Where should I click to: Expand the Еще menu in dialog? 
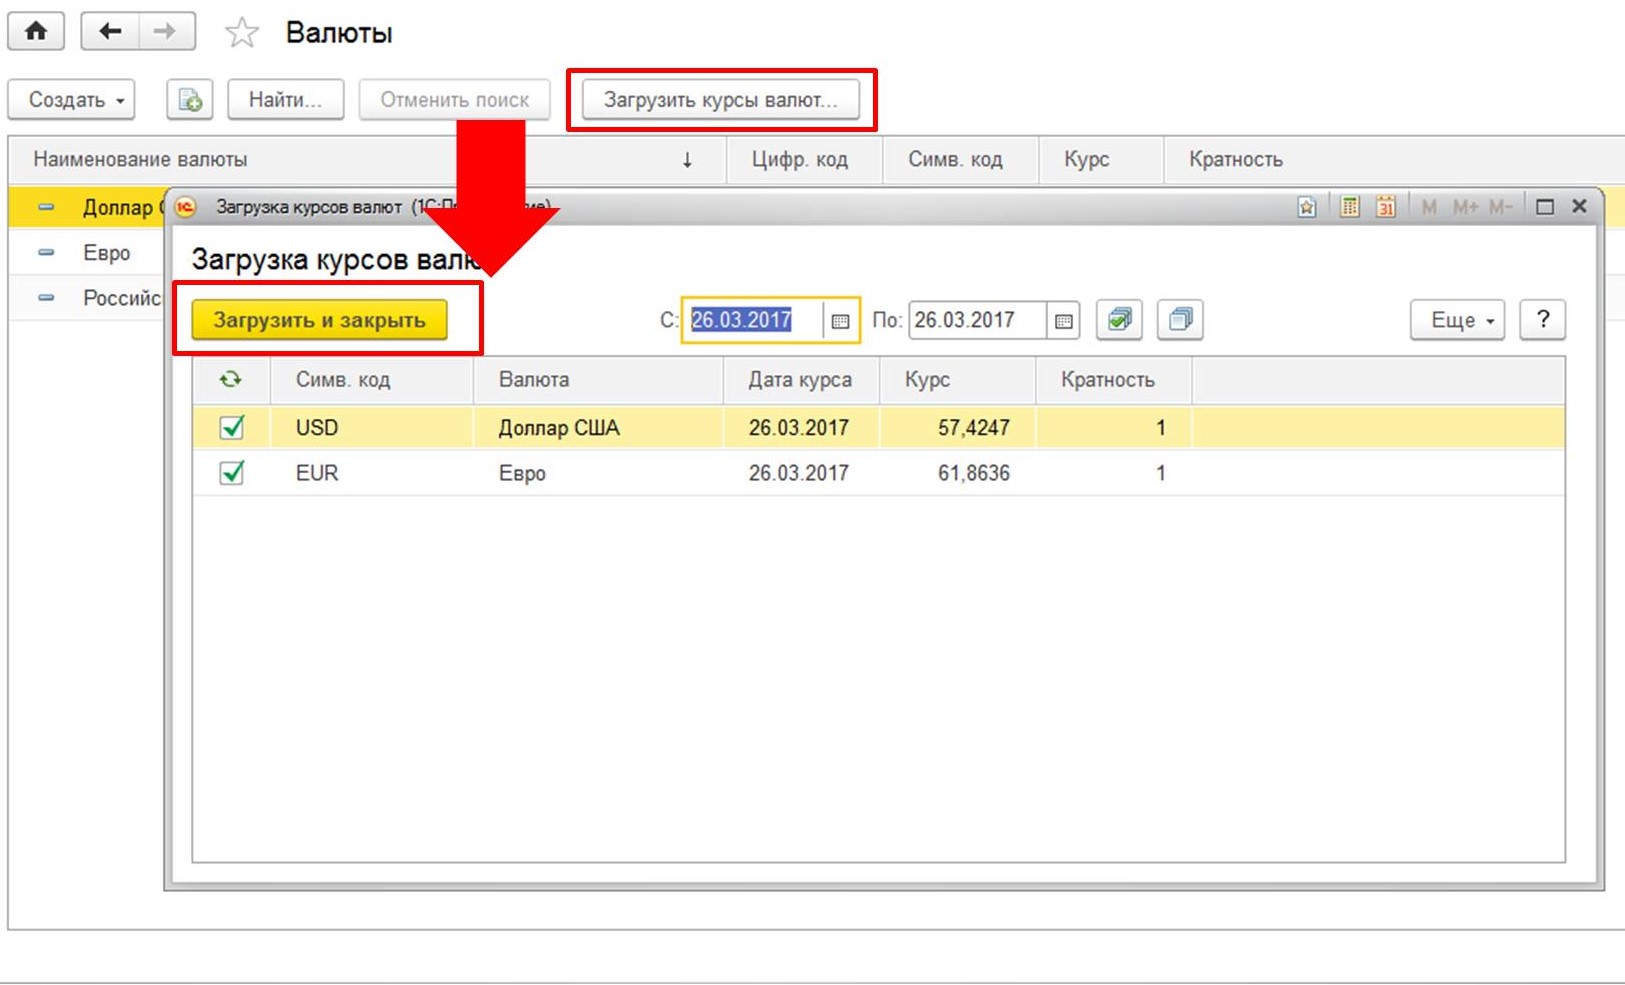[1457, 320]
